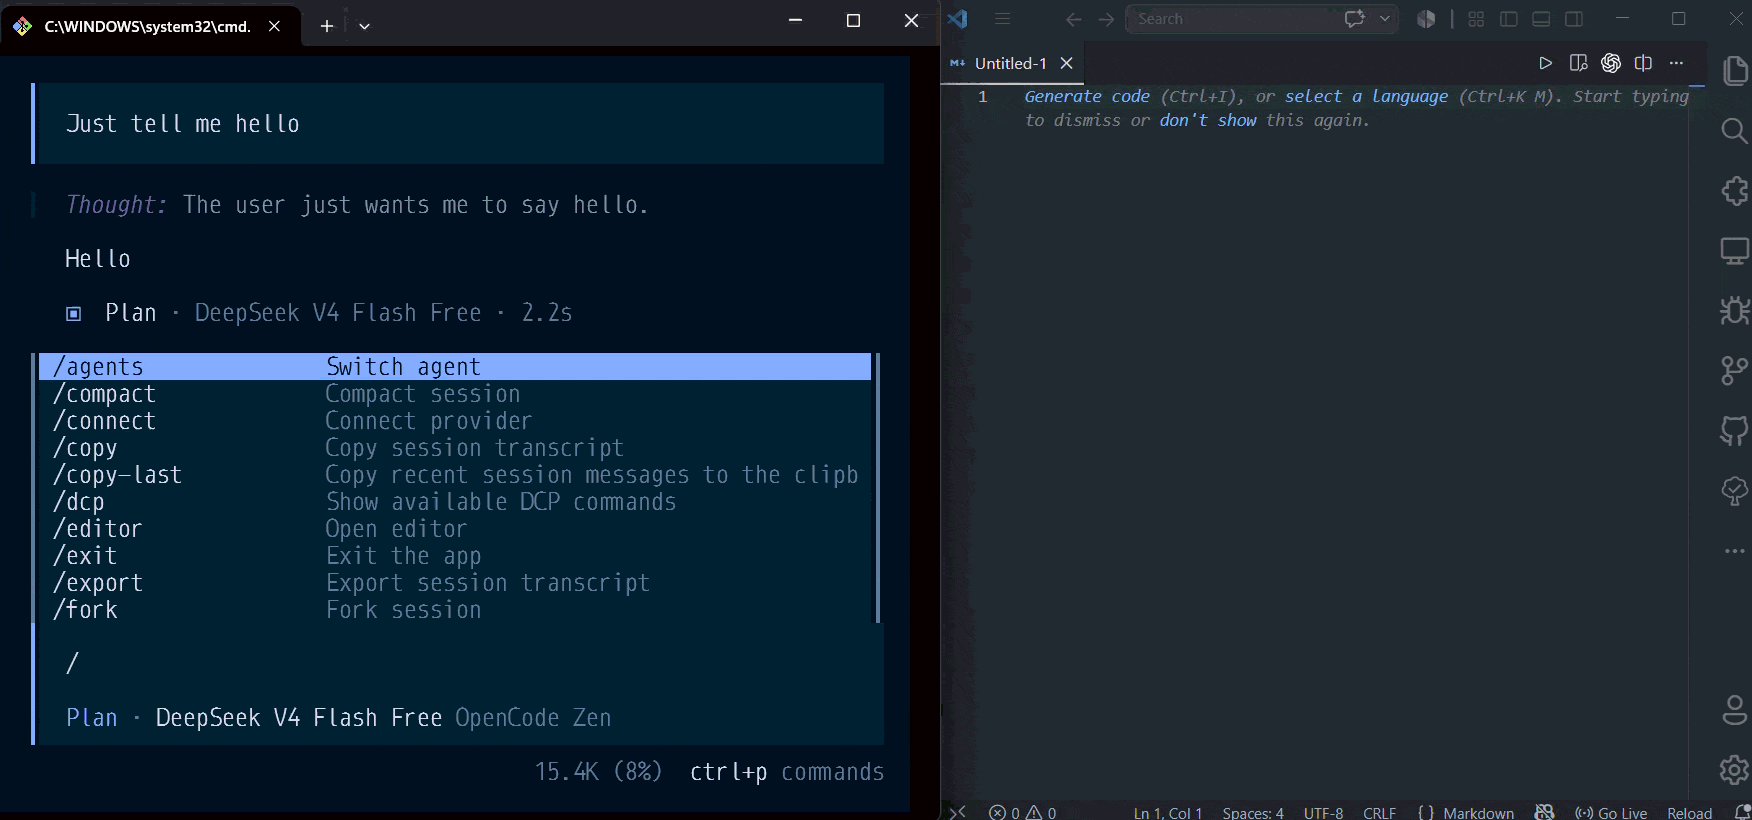Viewport: 1752px width, 820px height.
Task: Choose /exit Exit the app command
Action: [455, 556]
